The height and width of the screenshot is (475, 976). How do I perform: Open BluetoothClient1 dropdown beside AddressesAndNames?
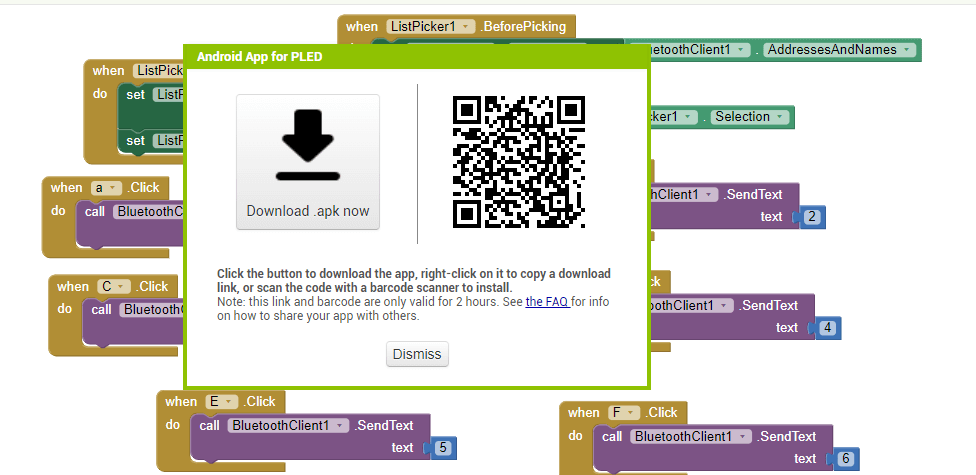coord(740,50)
